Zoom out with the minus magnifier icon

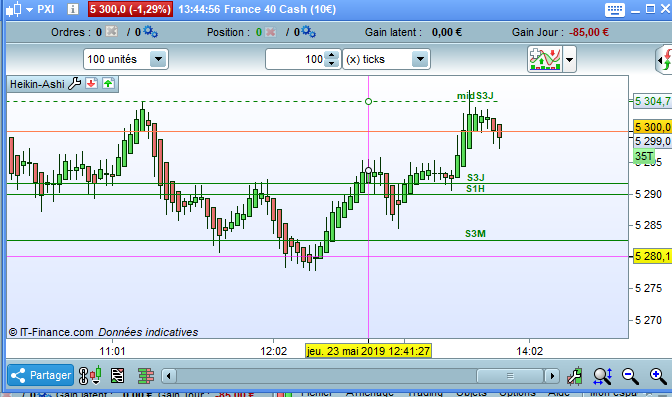pos(630,376)
